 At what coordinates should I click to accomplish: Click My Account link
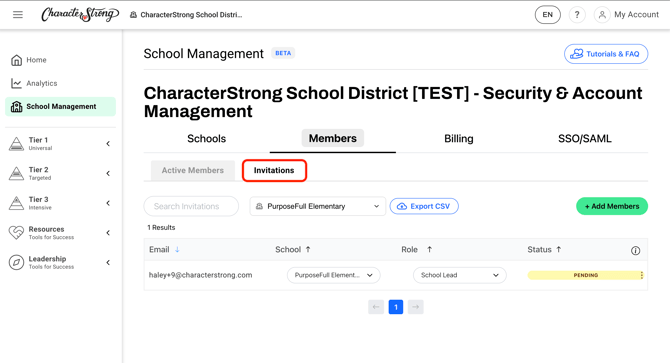(x=636, y=15)
